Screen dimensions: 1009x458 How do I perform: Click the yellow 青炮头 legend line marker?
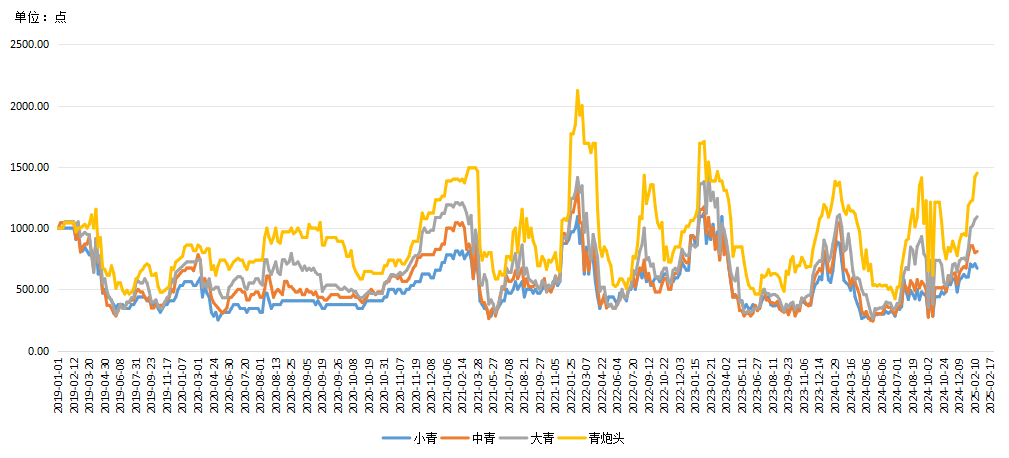574,438
